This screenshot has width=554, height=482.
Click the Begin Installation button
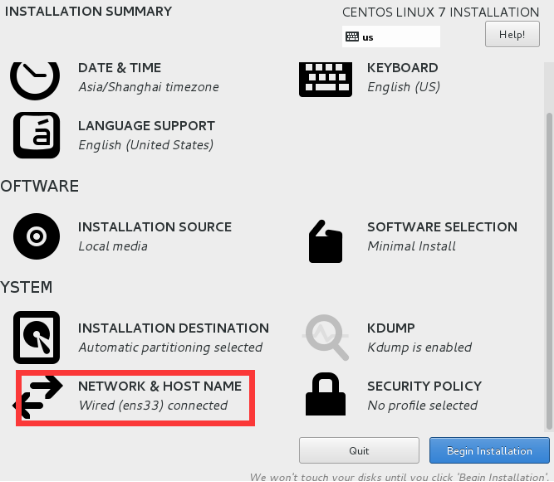489,451
